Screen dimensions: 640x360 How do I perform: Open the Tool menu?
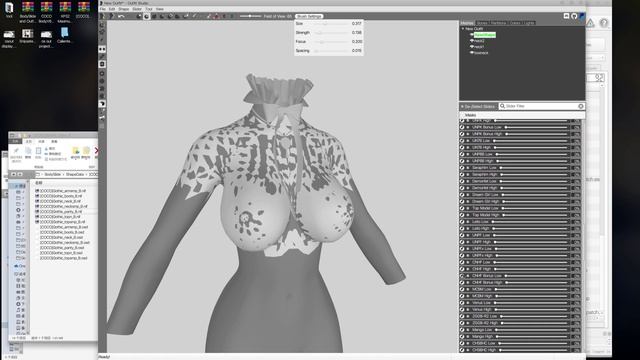(149, 9)
